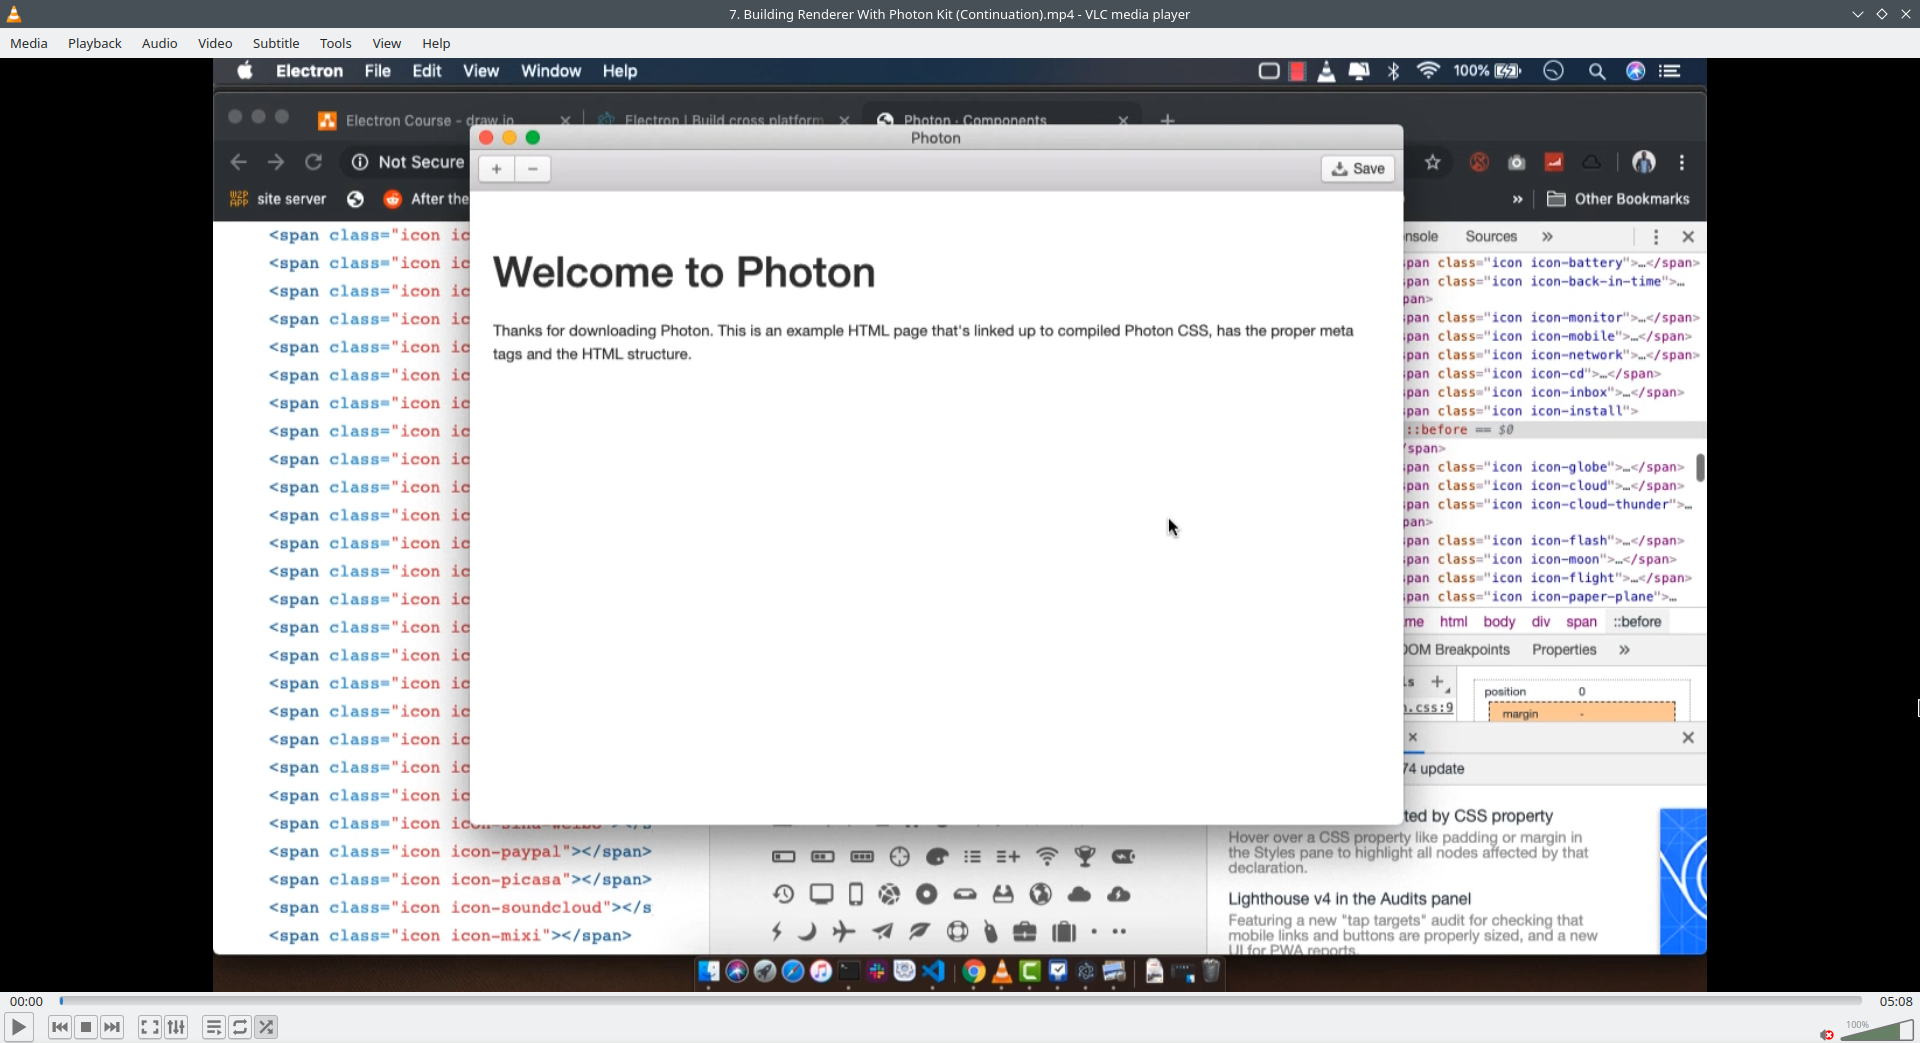Click the icon-battery span line in DevTools
Viewport: 1920px width, 1043px height.
[1552, 263]
